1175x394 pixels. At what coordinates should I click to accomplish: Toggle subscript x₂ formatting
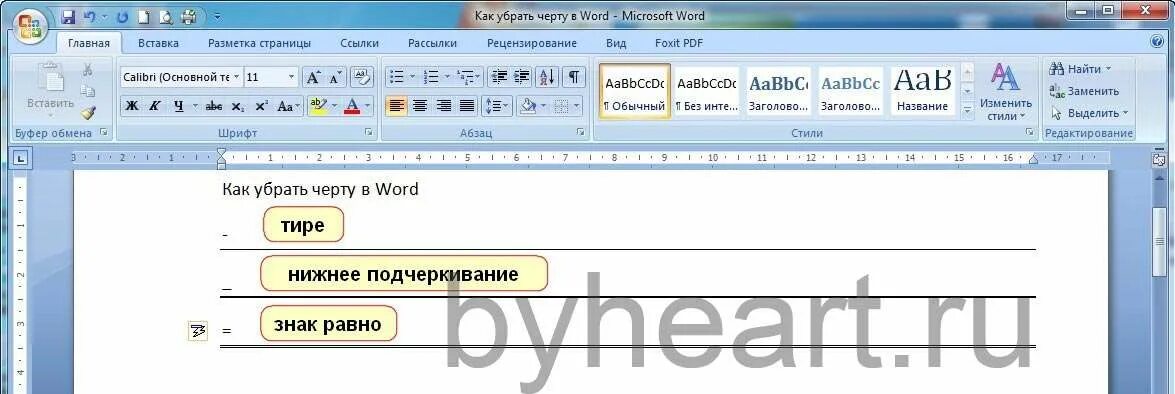point(238,106)
